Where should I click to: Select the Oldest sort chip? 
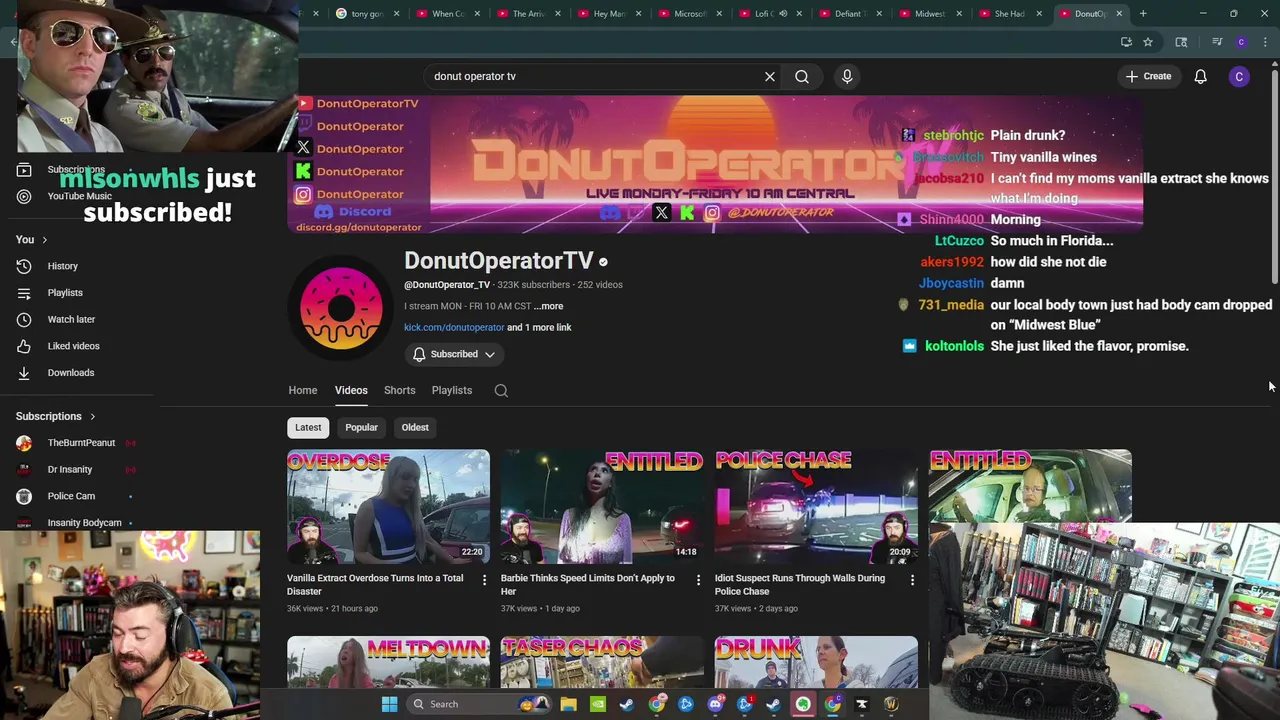(415, 427)
